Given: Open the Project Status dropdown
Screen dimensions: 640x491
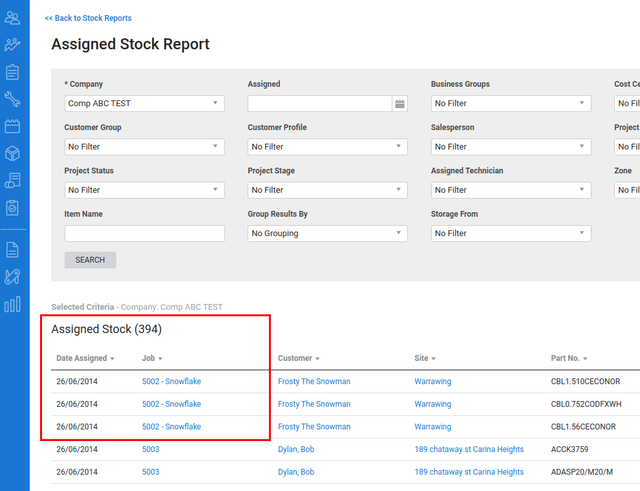Looking at the screenshot, I should pos(144,190).
